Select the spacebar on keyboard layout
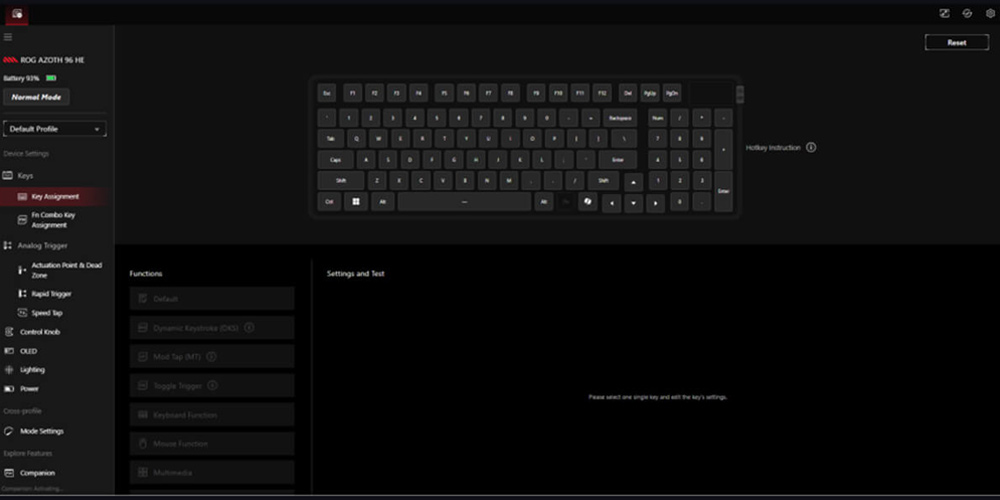1000x500 pixels. (x=464, y=202)
